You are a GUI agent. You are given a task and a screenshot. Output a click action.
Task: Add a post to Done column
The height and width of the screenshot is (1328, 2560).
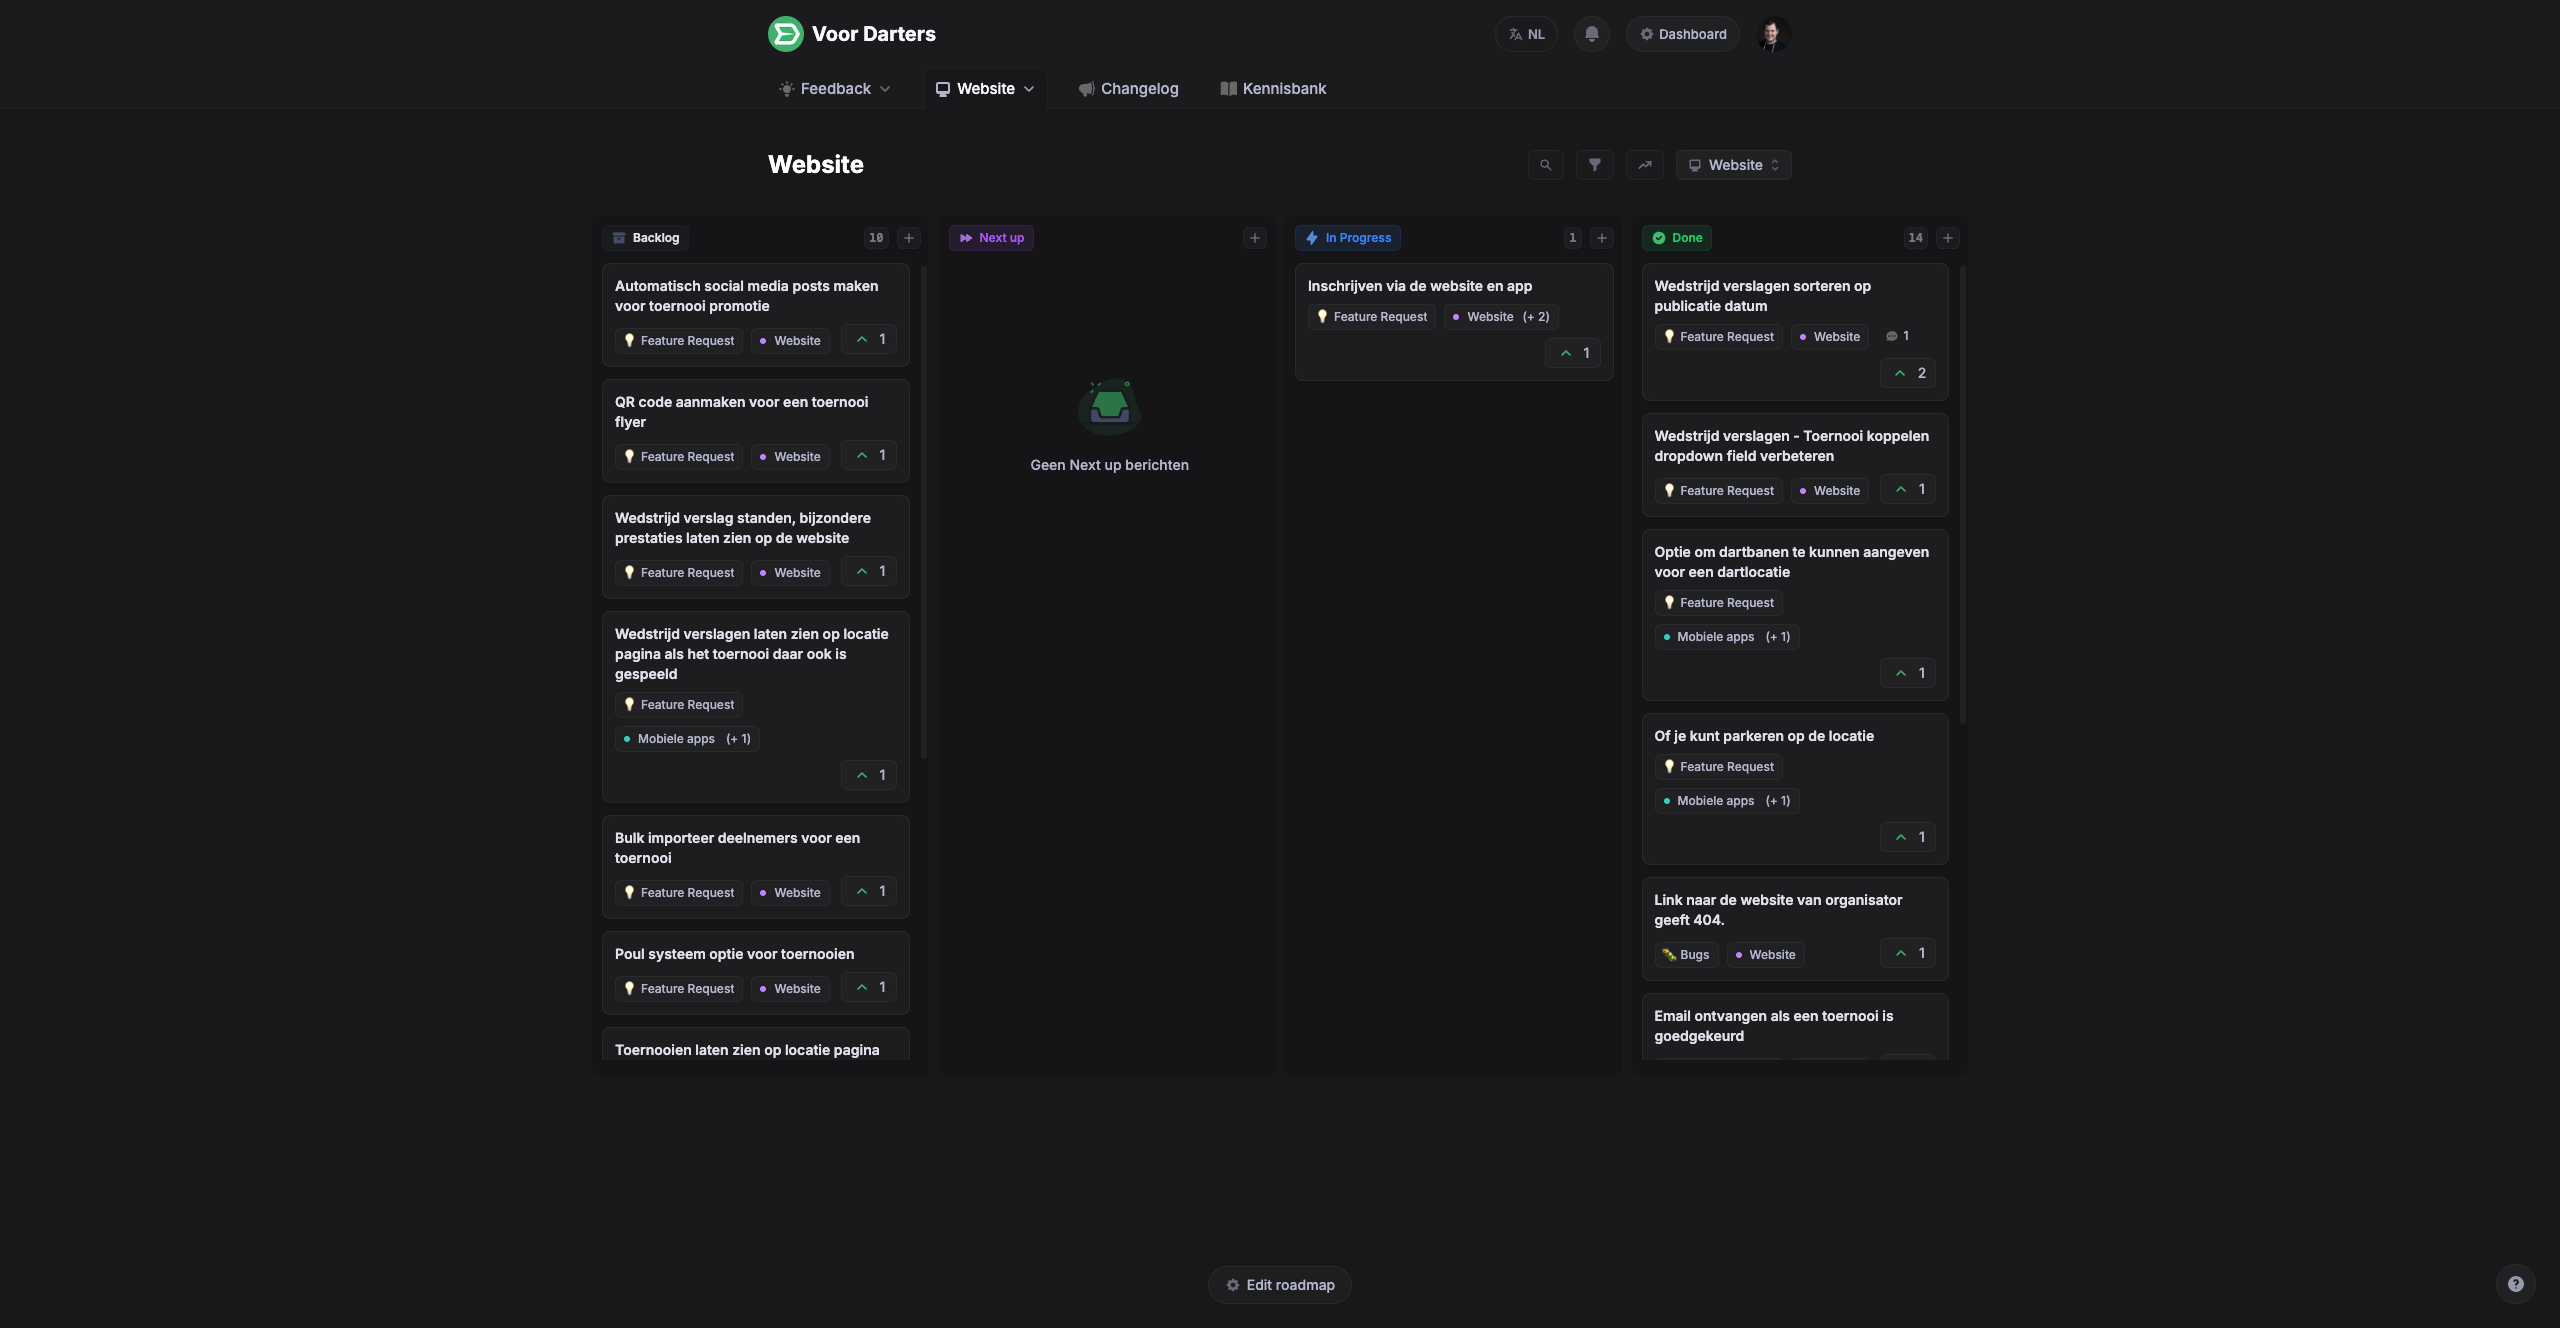tap(1947, 238)
